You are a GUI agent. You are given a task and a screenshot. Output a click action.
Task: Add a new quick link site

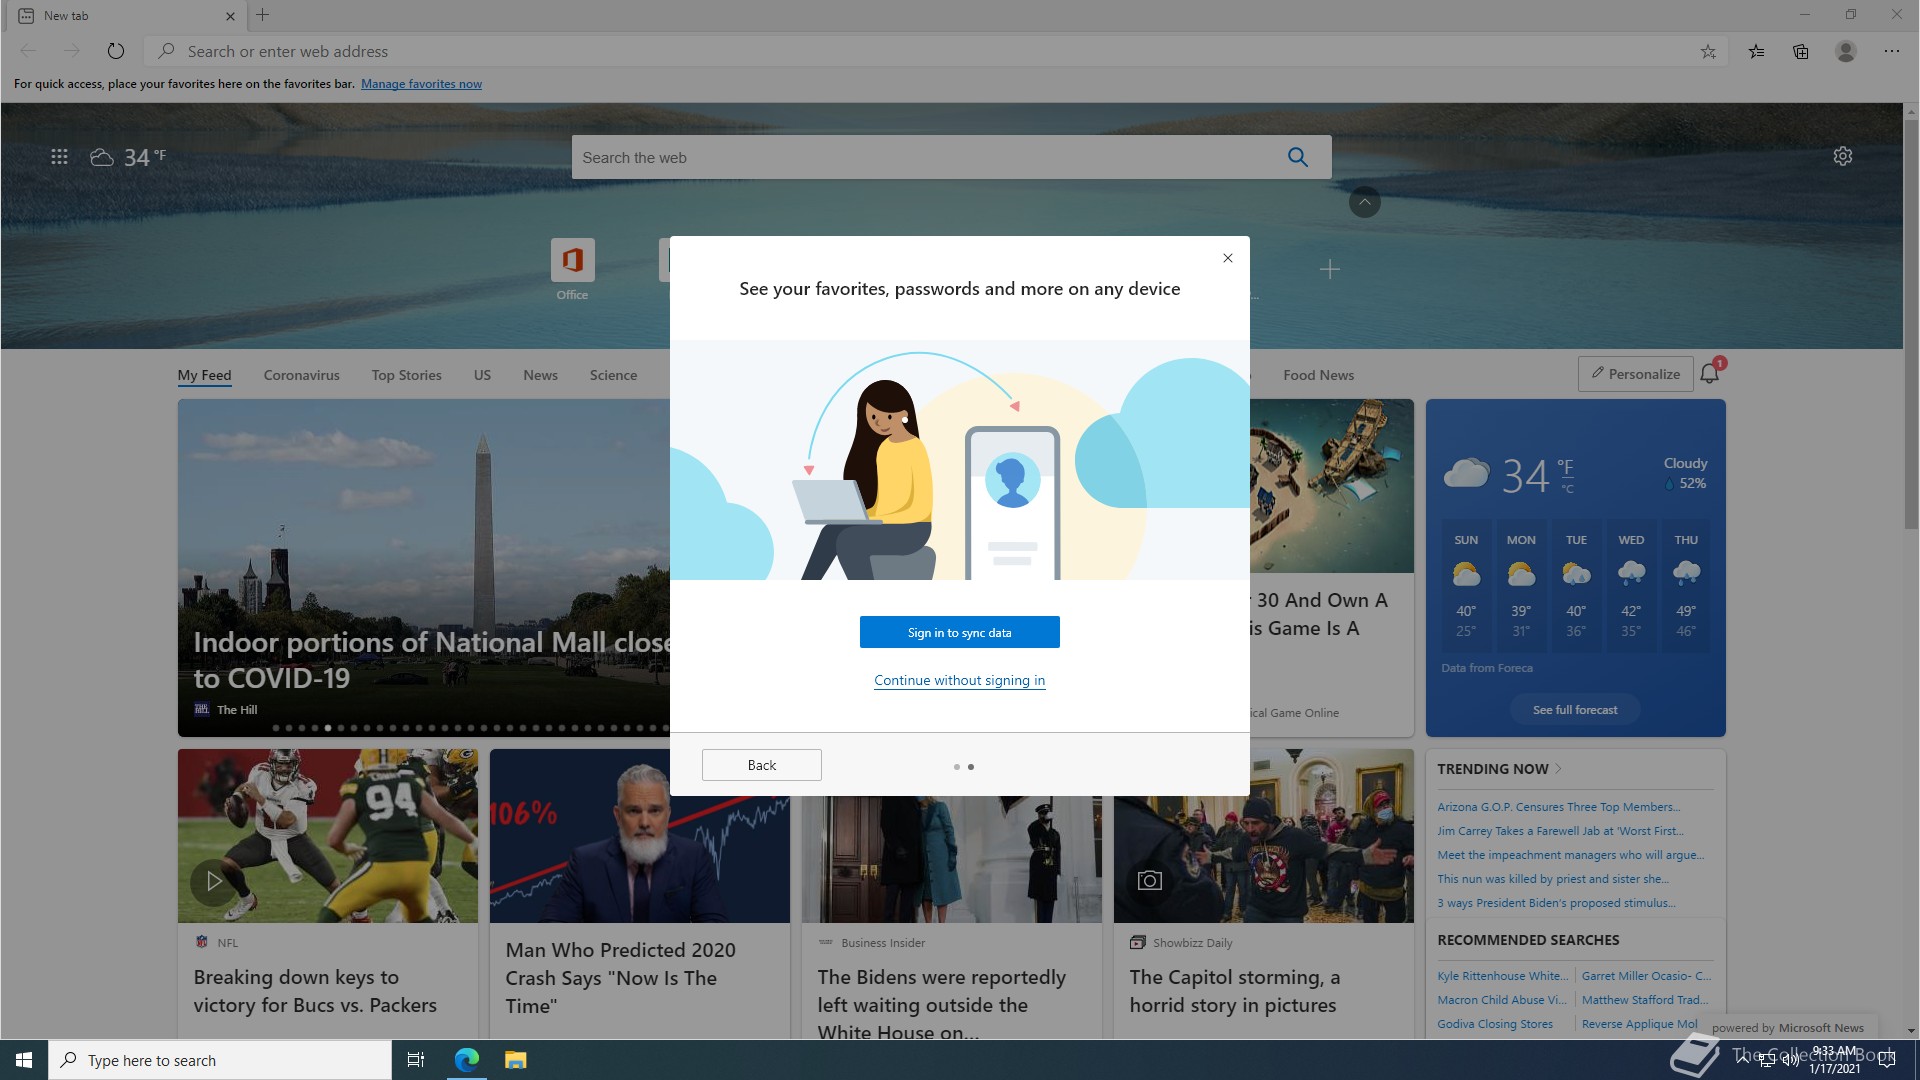point(1330,269)
